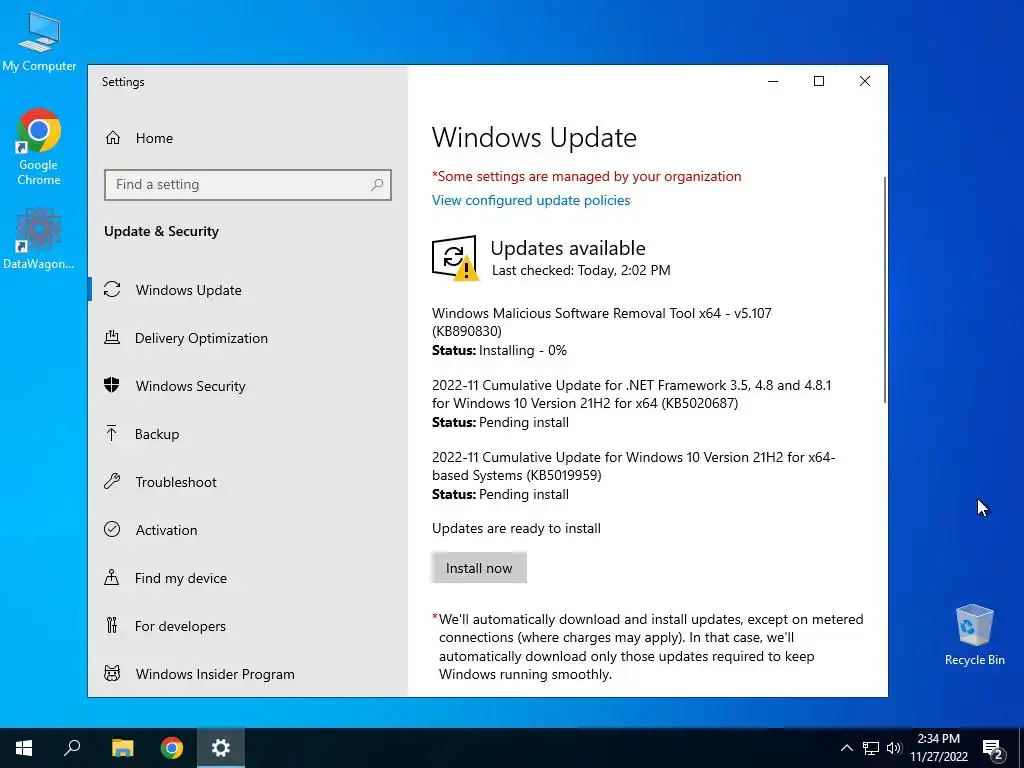Click 'Status: Installing - 0%' text
This screenshot has width=1024, height=768.
[499, 350]
